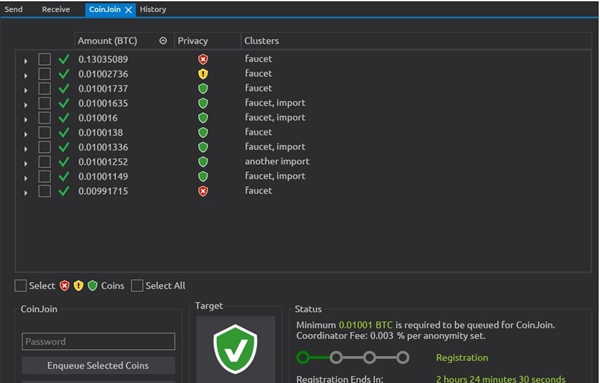Close the CoinJoin tab
Image resolution: width=600 pixels, height=383 pixels.
(x=129, y=10)
